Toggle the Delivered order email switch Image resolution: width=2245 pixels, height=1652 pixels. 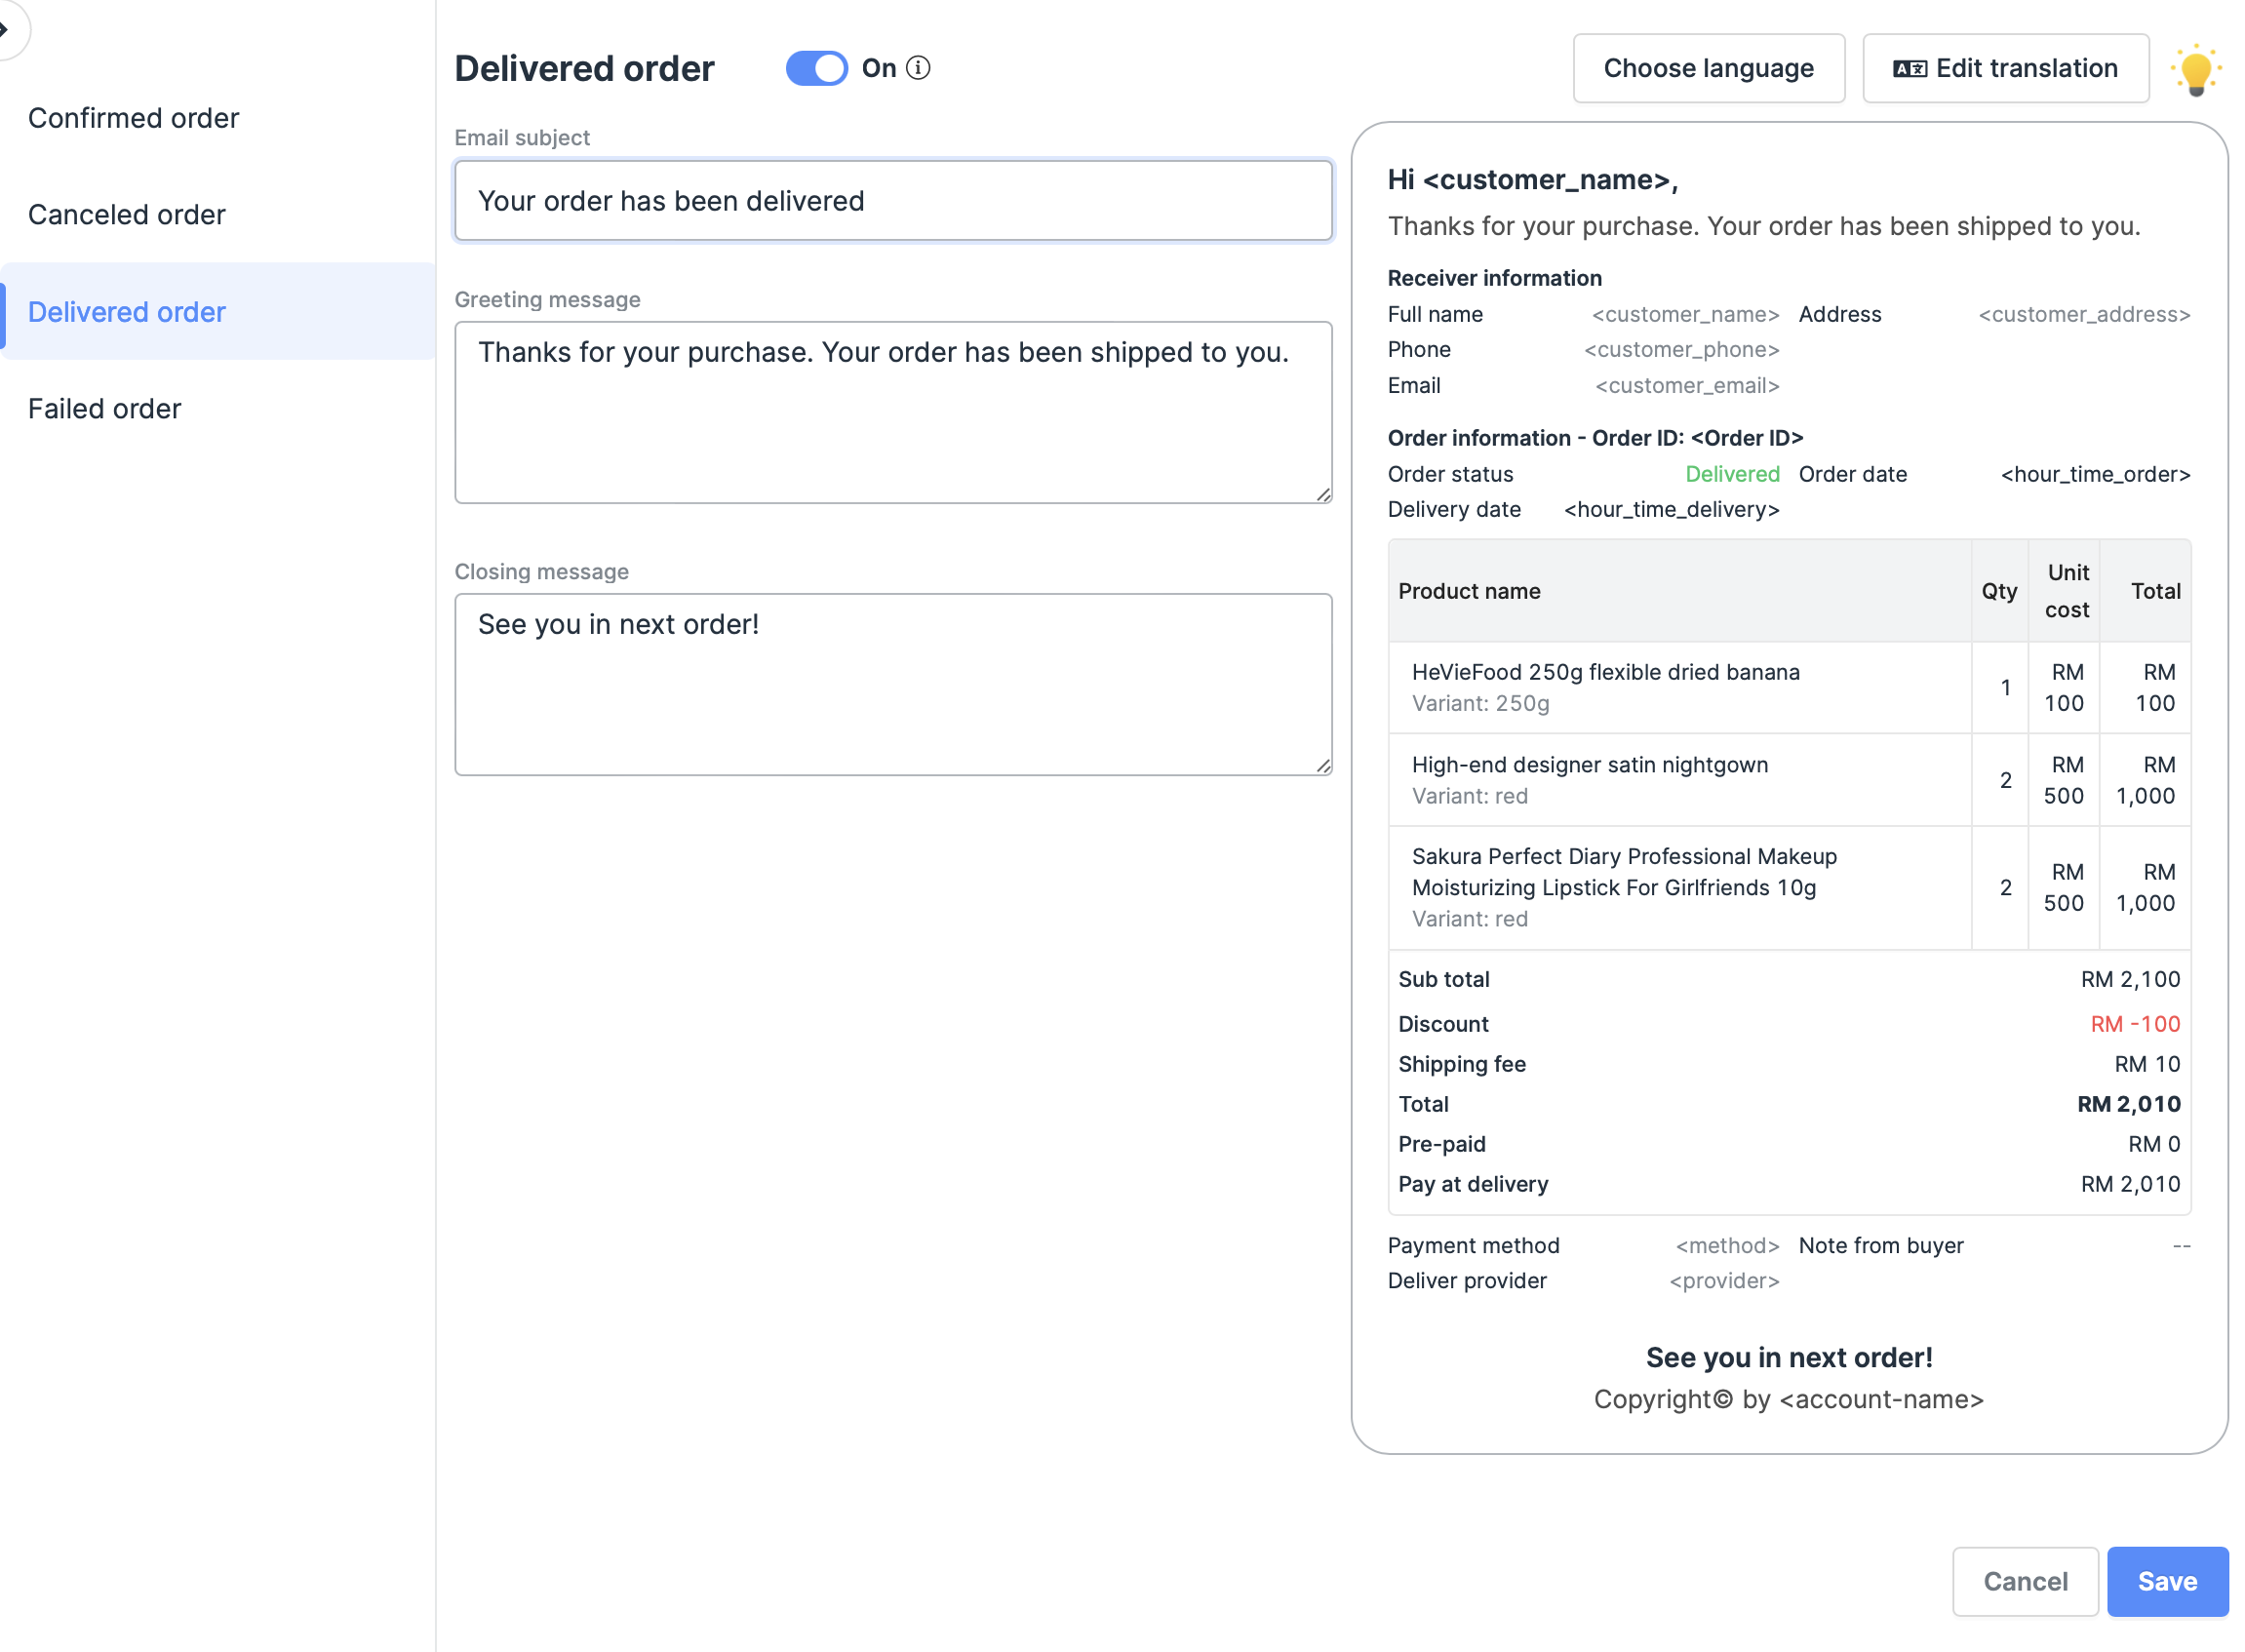pyautogui.click(x=816, y=68)
